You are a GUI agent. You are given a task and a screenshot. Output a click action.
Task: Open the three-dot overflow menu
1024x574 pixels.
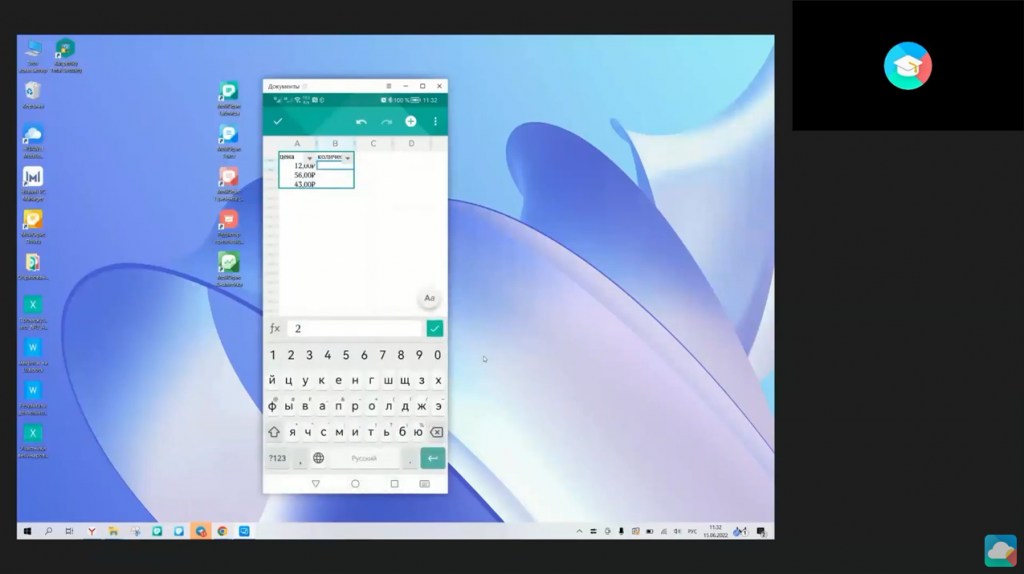(436, 121)
